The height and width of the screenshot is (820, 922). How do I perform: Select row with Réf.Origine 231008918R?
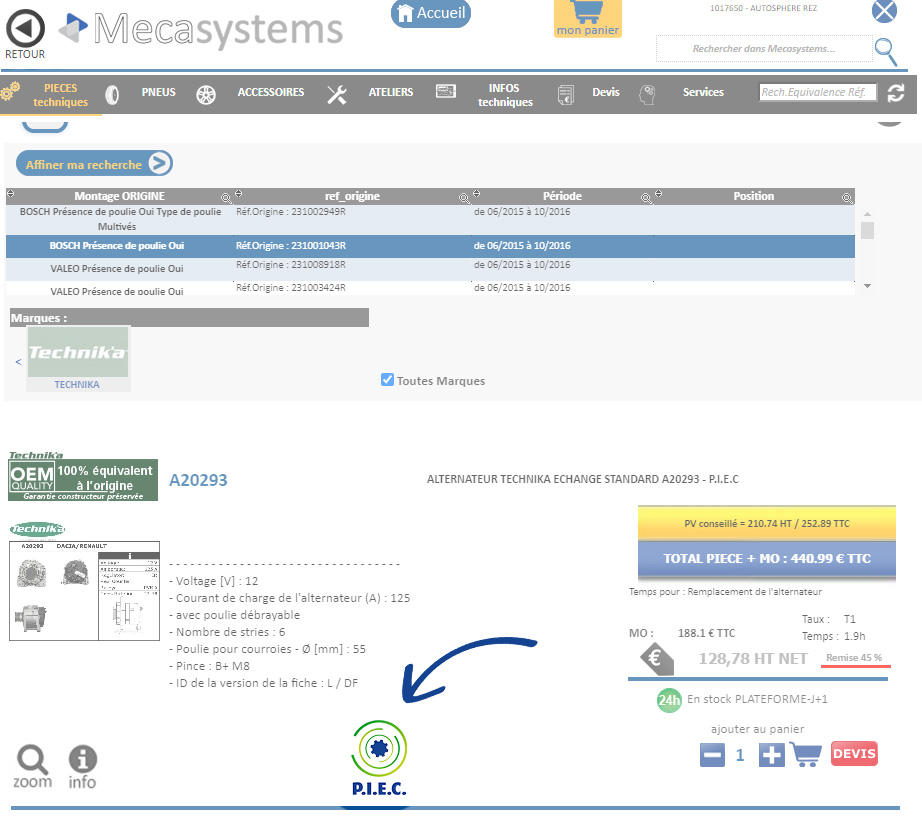(x=430, y=269)
